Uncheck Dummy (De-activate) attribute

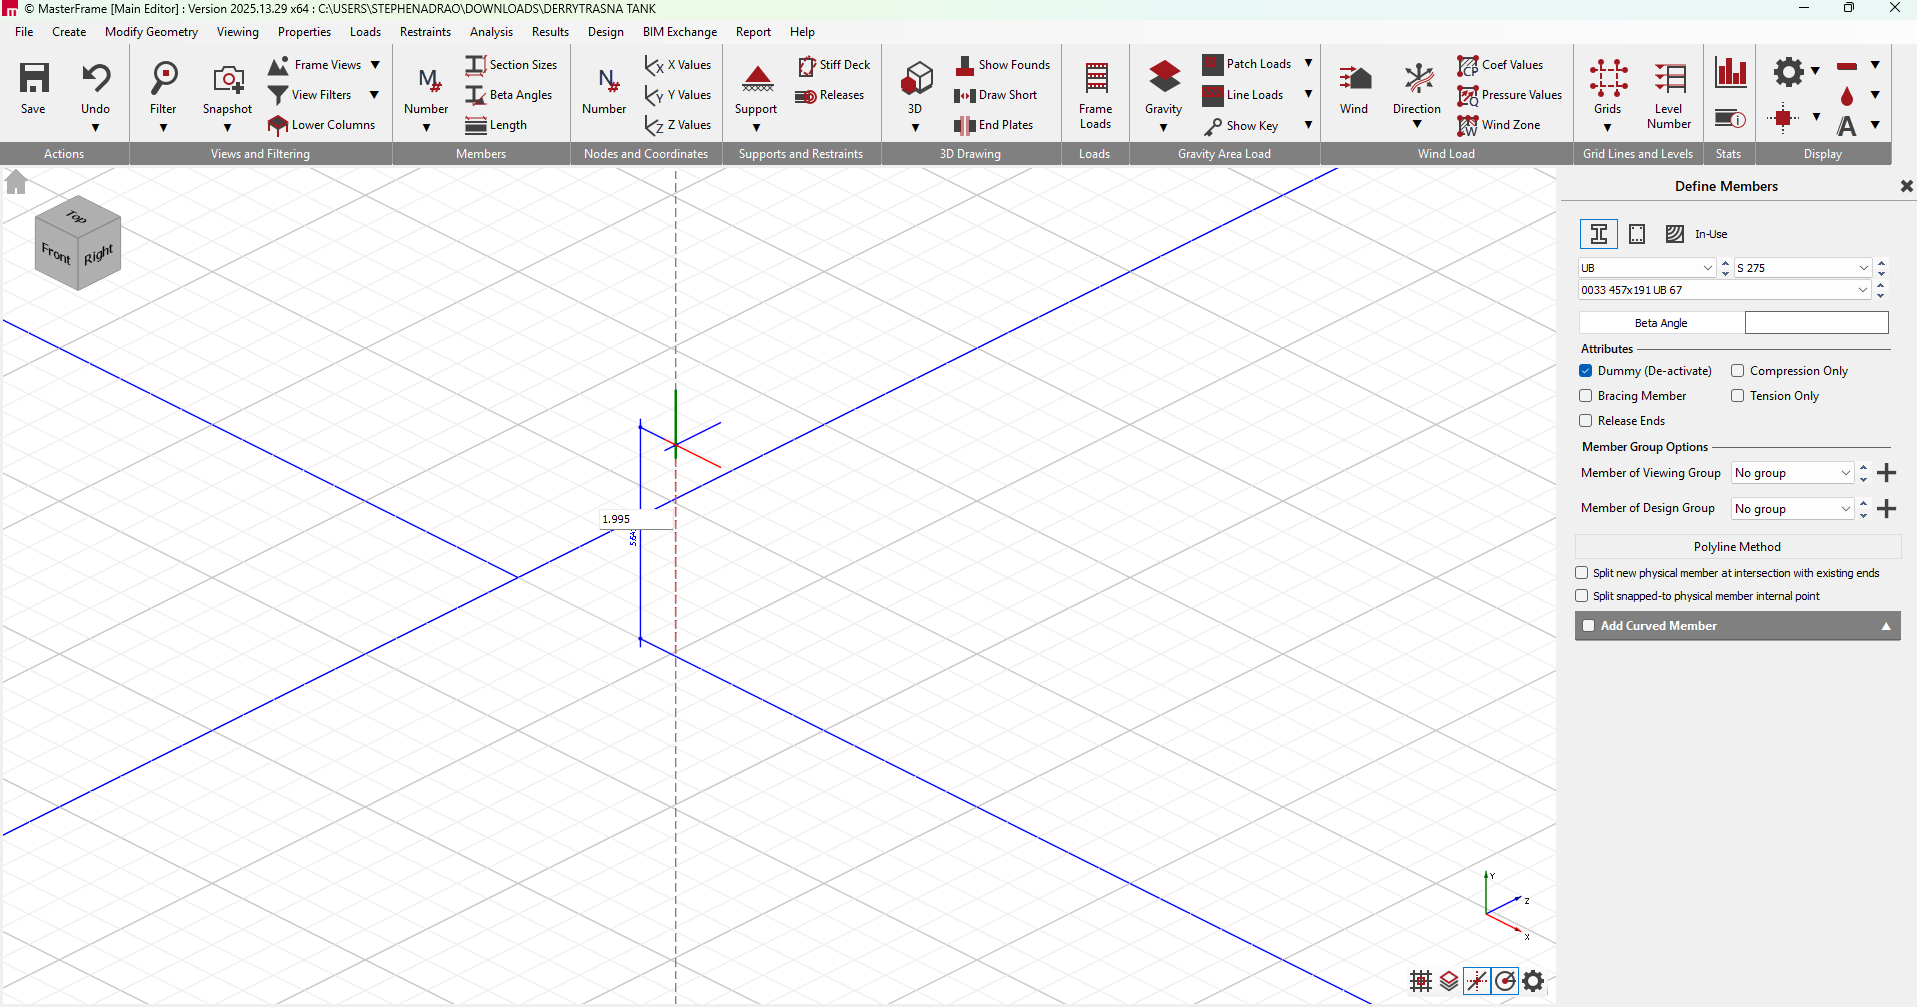pyautogui.click(x=1586, y=371)
